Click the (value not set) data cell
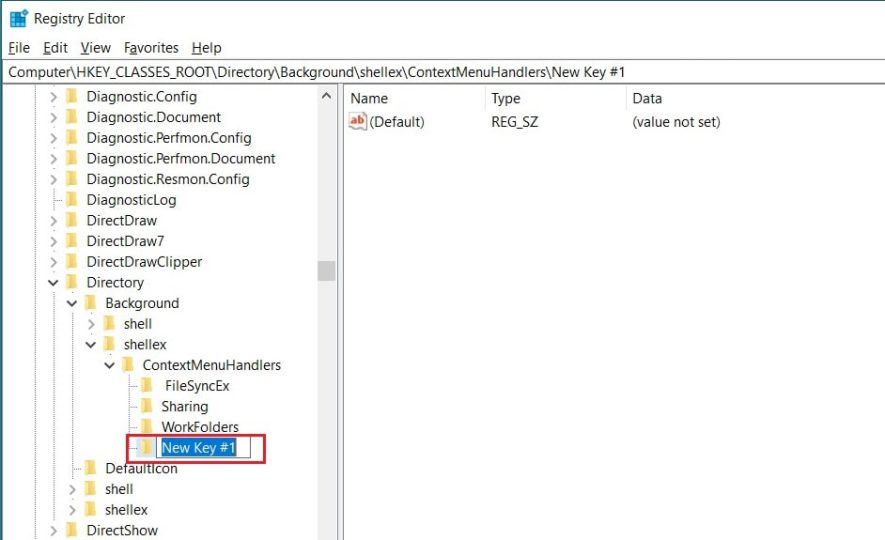This screenshot has height=540, width=885. pyautogui.click(x=676, y=122)
